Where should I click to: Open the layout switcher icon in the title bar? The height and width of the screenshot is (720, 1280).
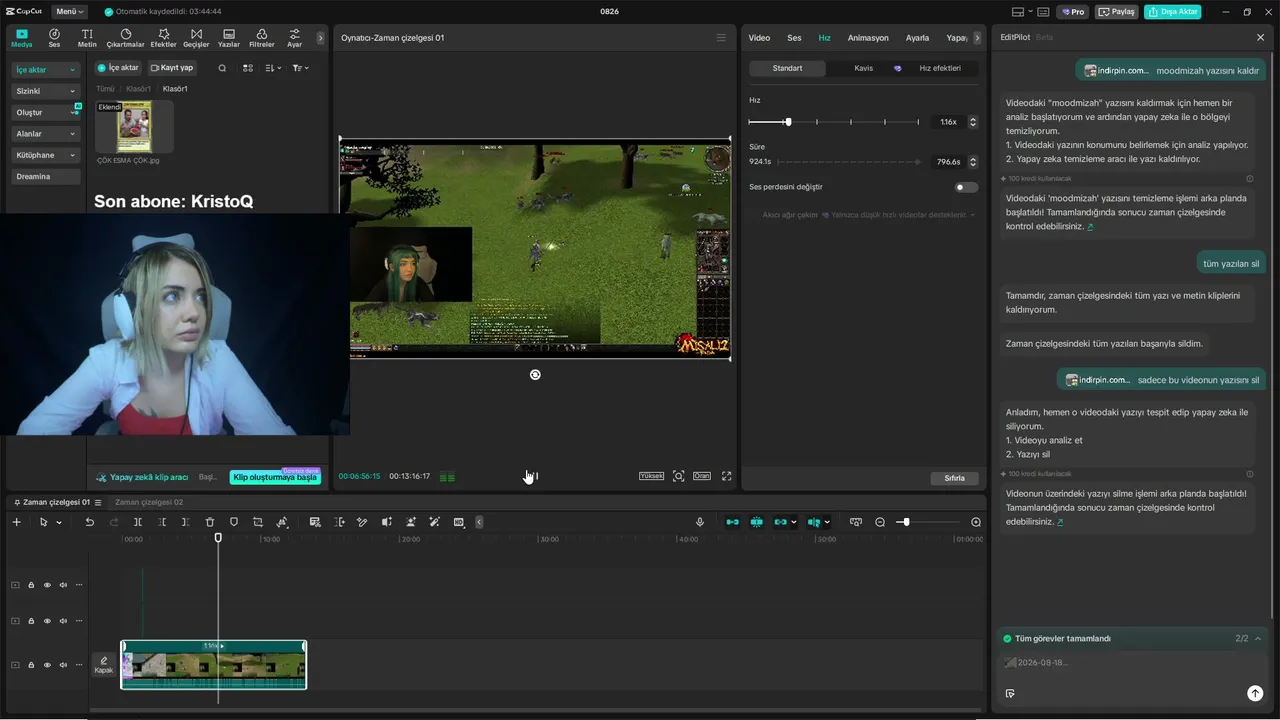[x=1018, y=12]
